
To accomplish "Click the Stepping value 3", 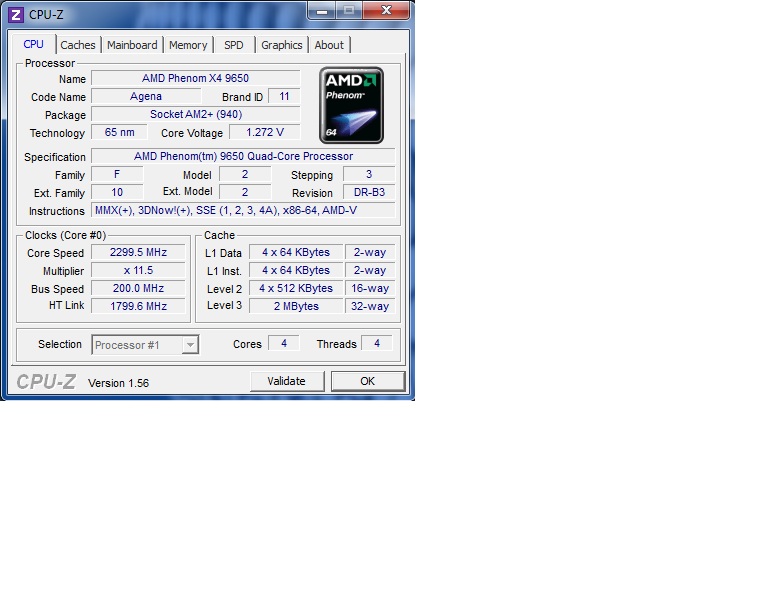I will pos(369,174).
